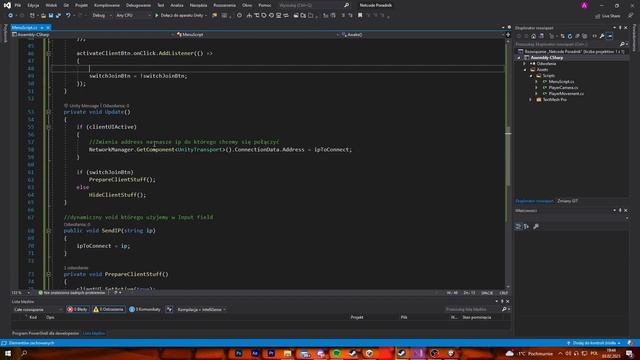The height and width of the screenshot is (360, 640).
Task: Open the Debug configuration dropdown
Action: click(102, 16)
